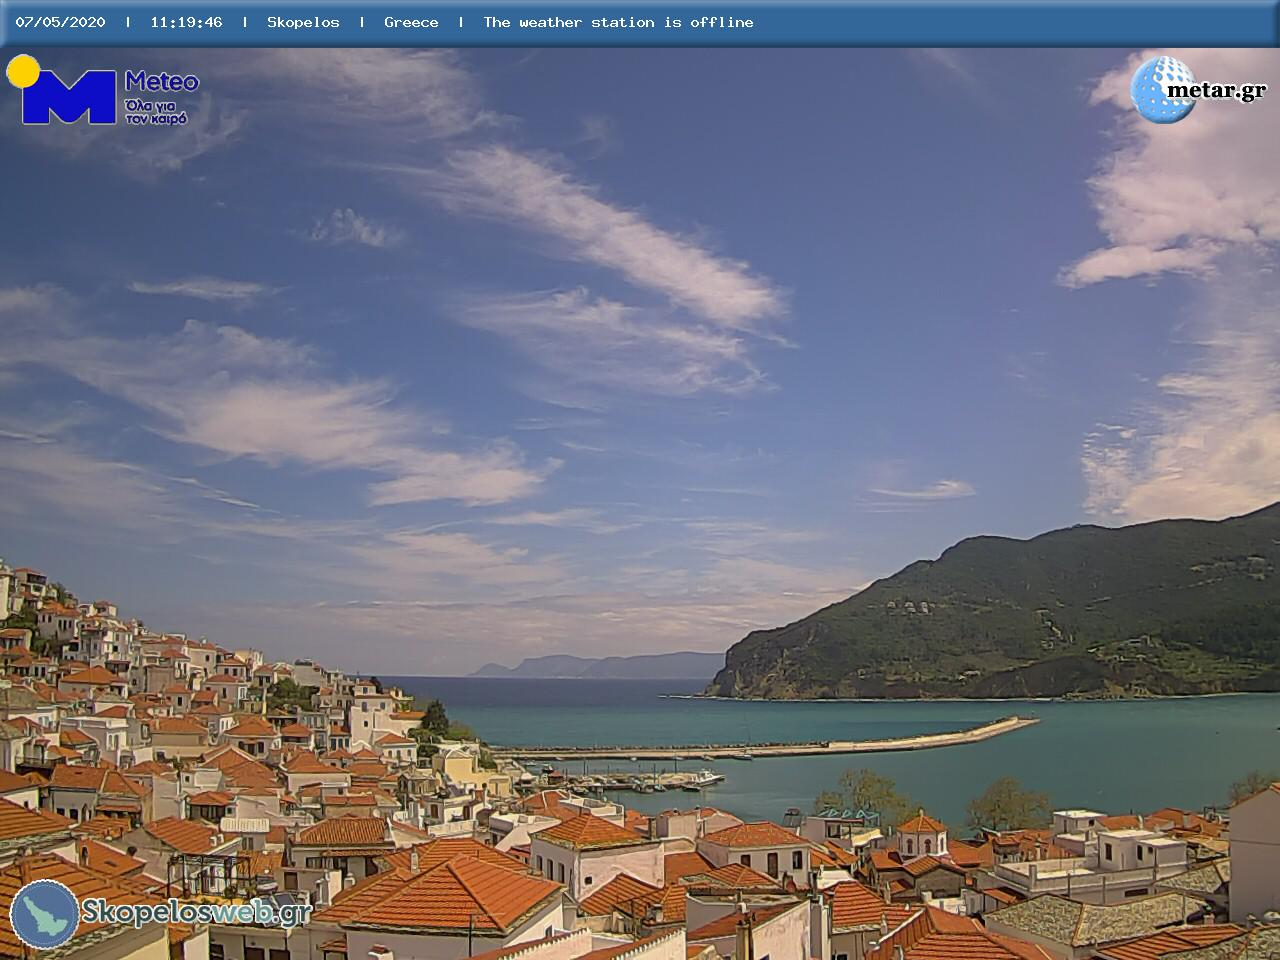
Task: Click the Meteo logo icon
Action: 62,90
